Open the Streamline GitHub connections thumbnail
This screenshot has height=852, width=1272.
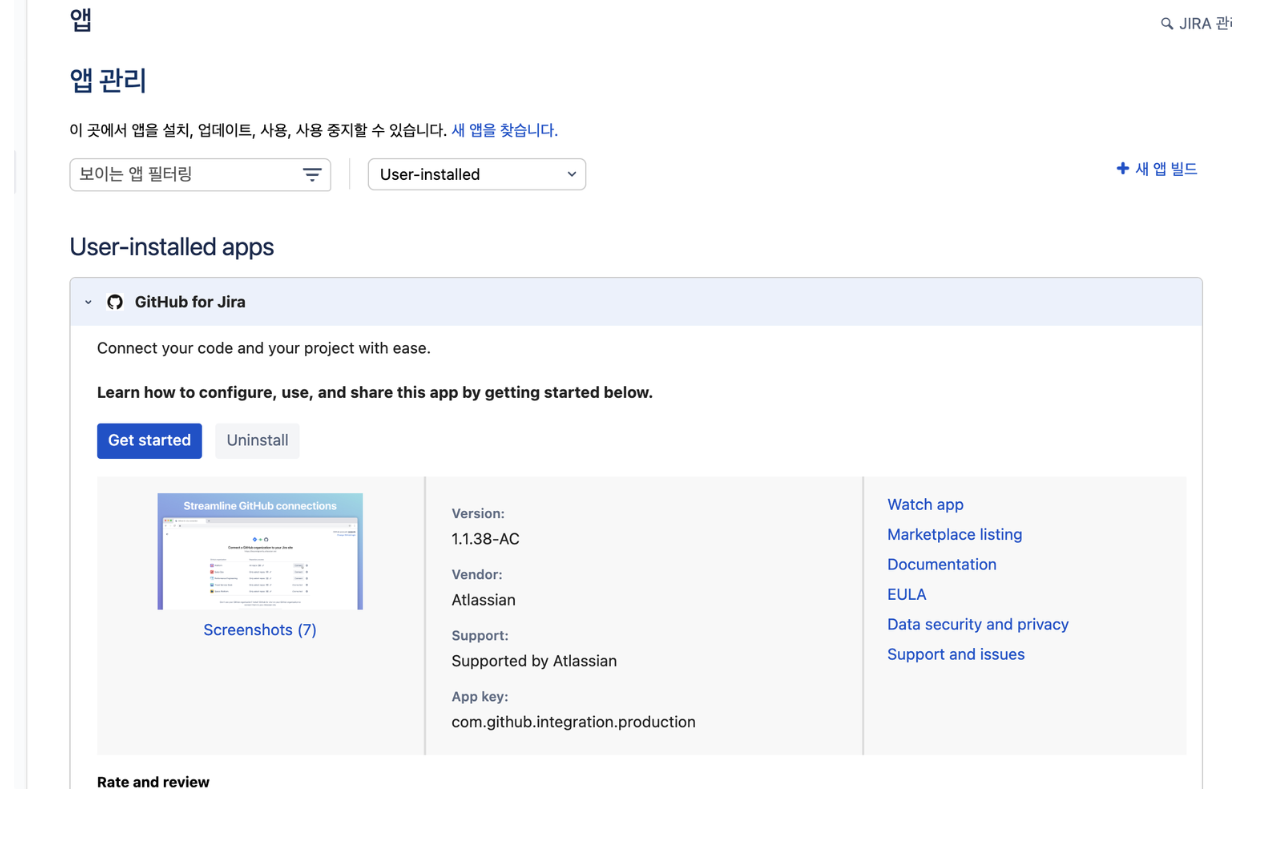260,551
